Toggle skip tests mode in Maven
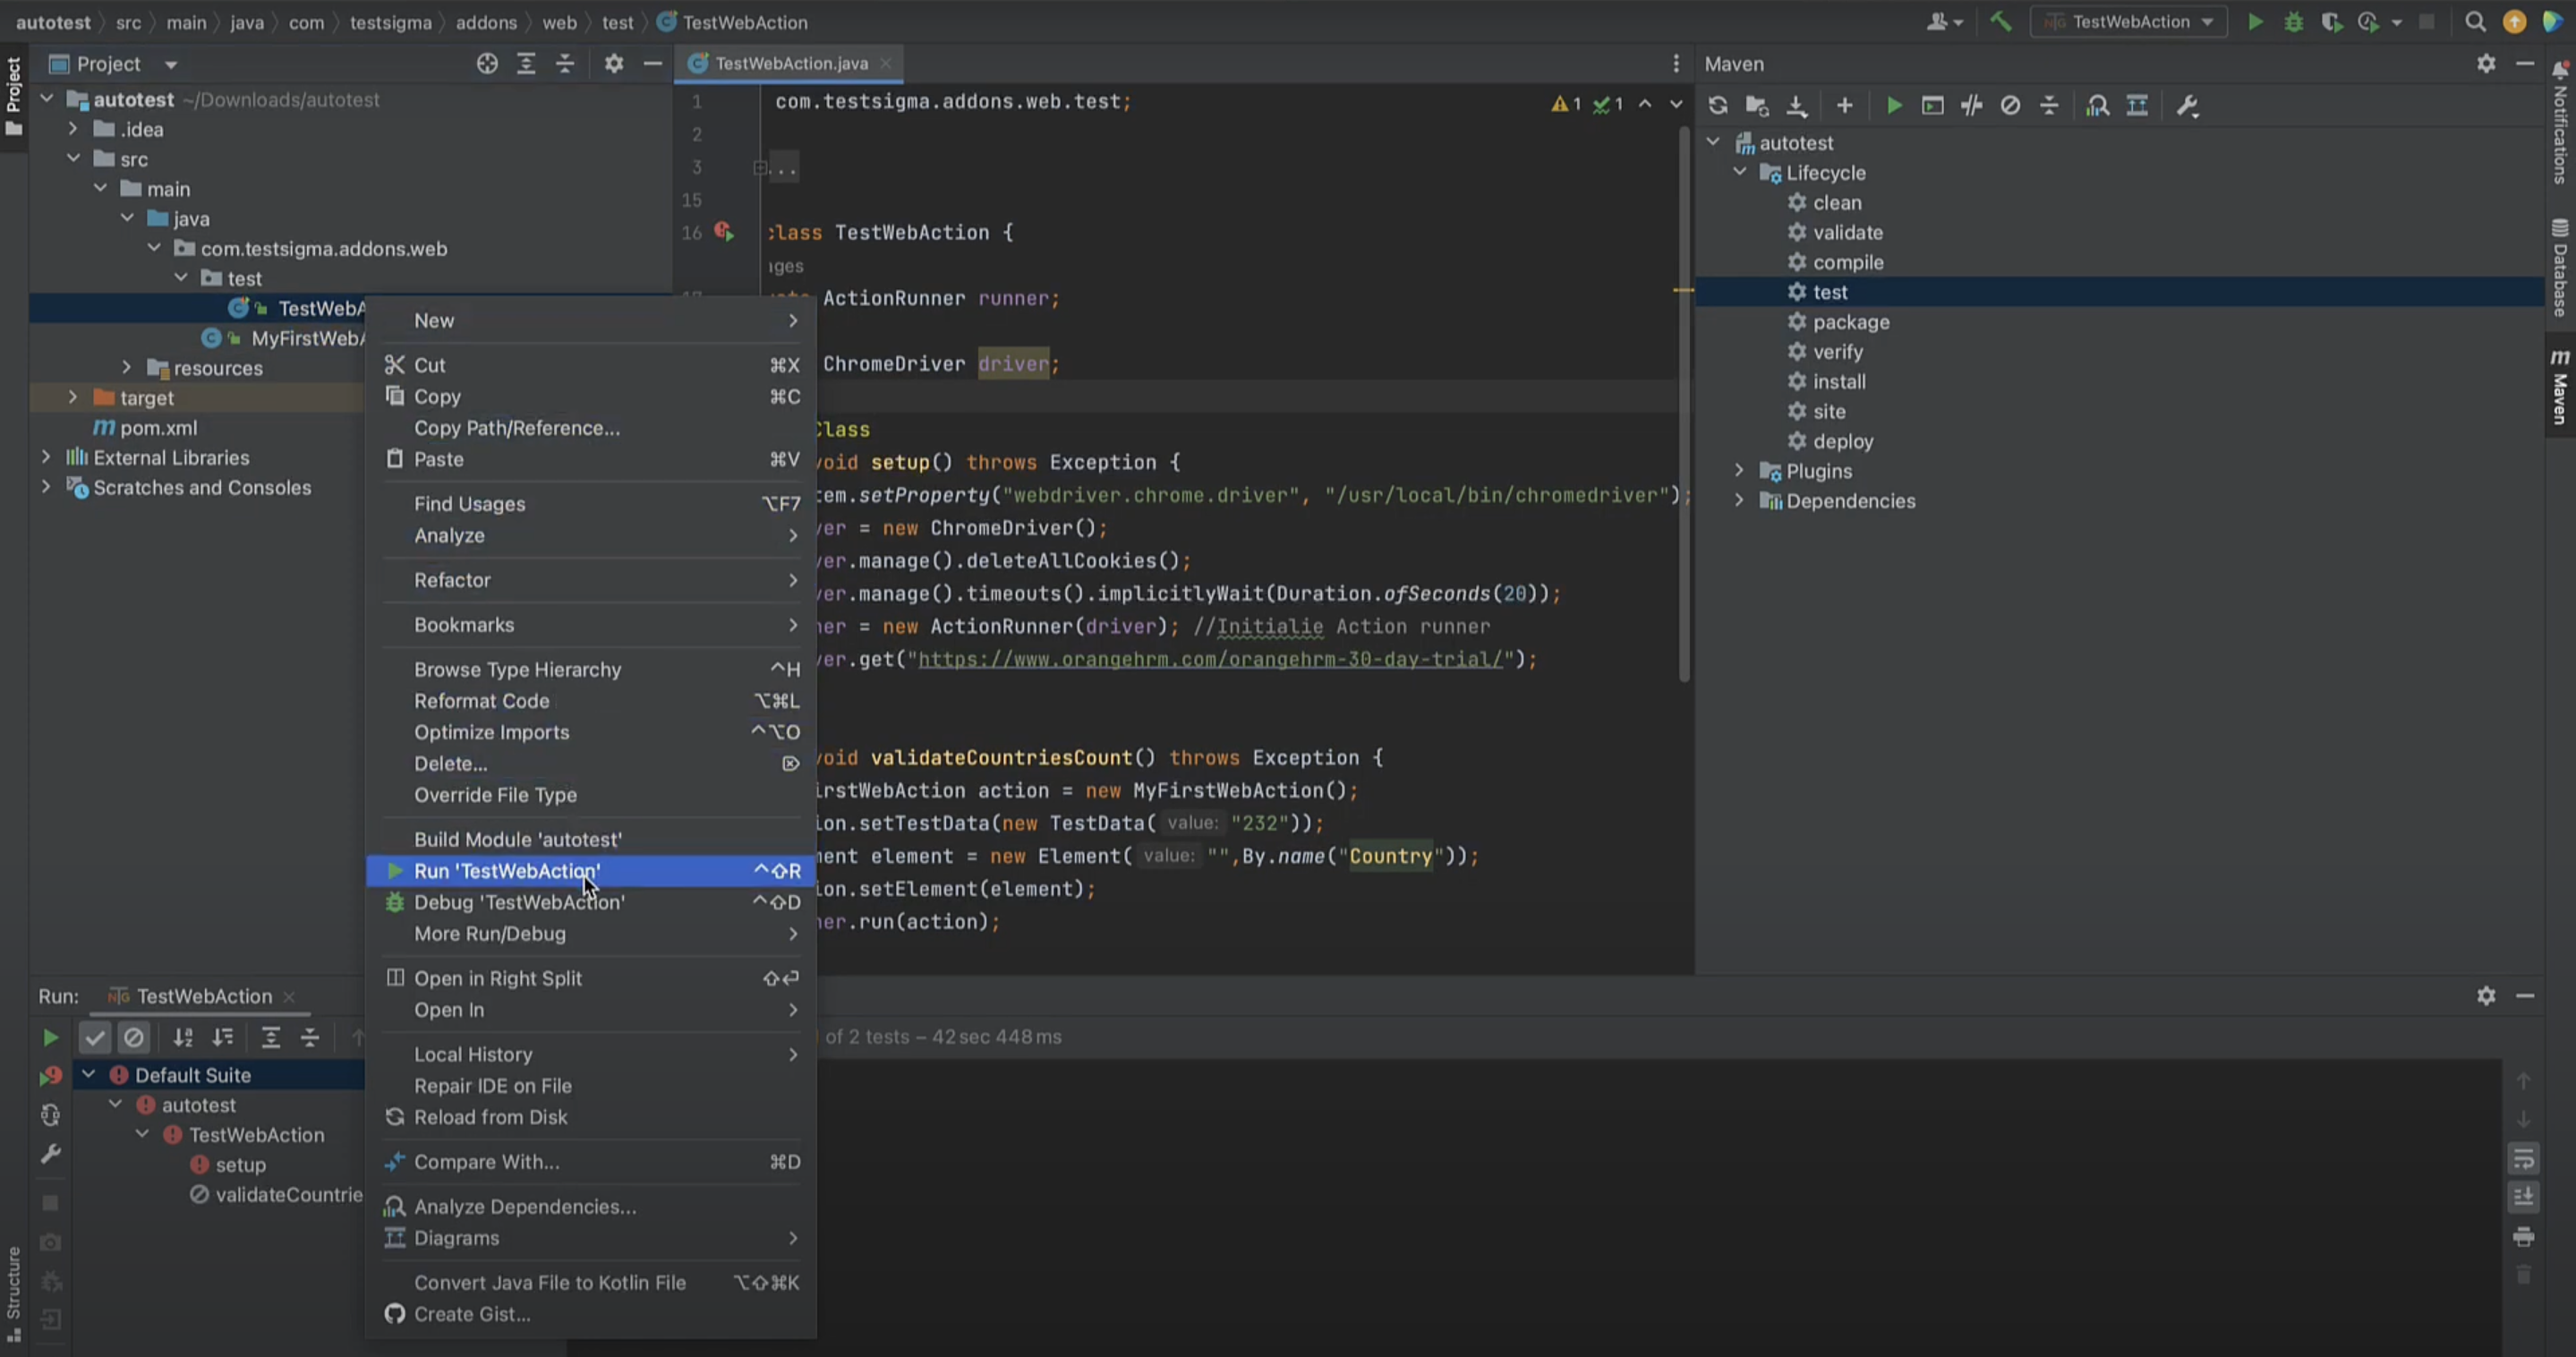 pos(2010,106)
